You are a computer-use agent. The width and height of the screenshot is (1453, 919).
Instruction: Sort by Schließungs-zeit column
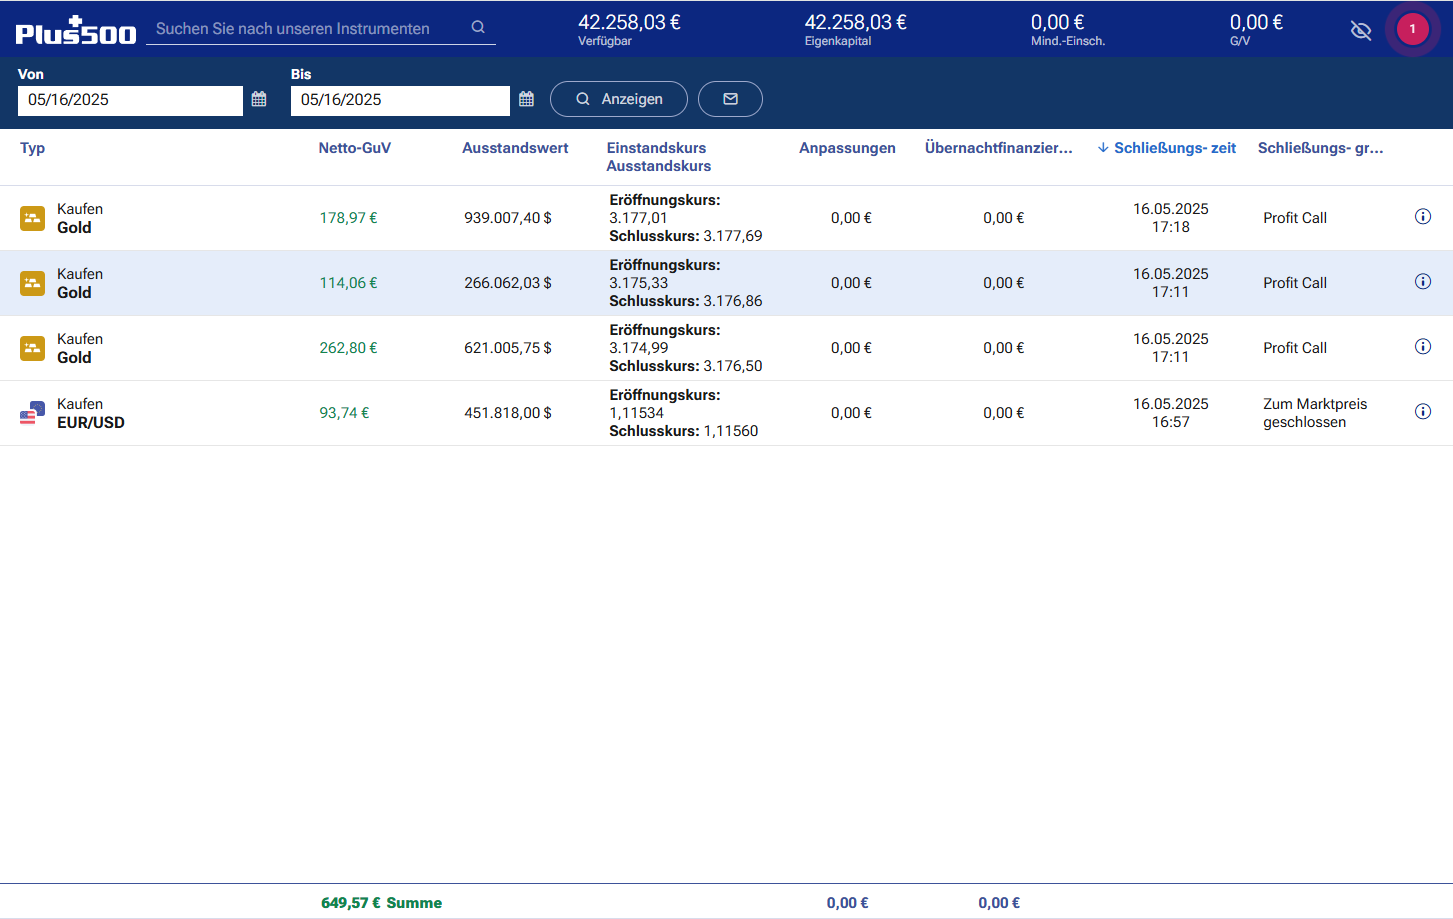click(1174, 148)
